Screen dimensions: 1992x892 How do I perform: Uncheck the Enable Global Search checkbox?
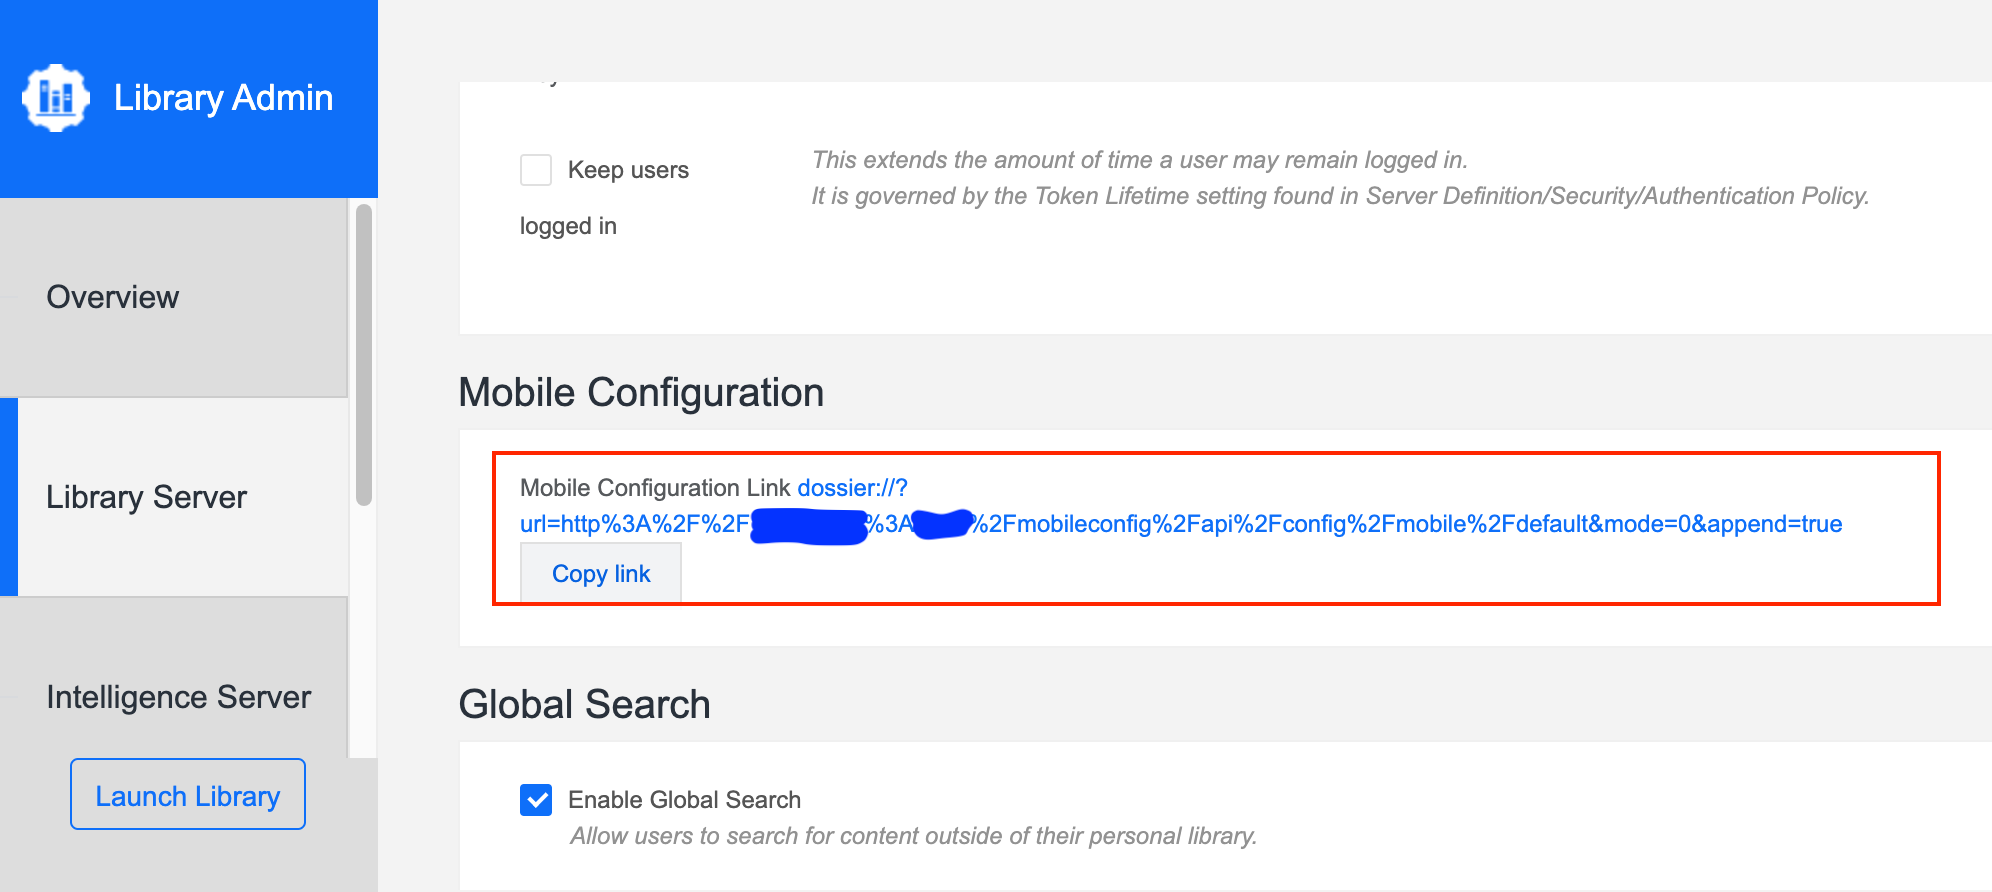[536, 800]
